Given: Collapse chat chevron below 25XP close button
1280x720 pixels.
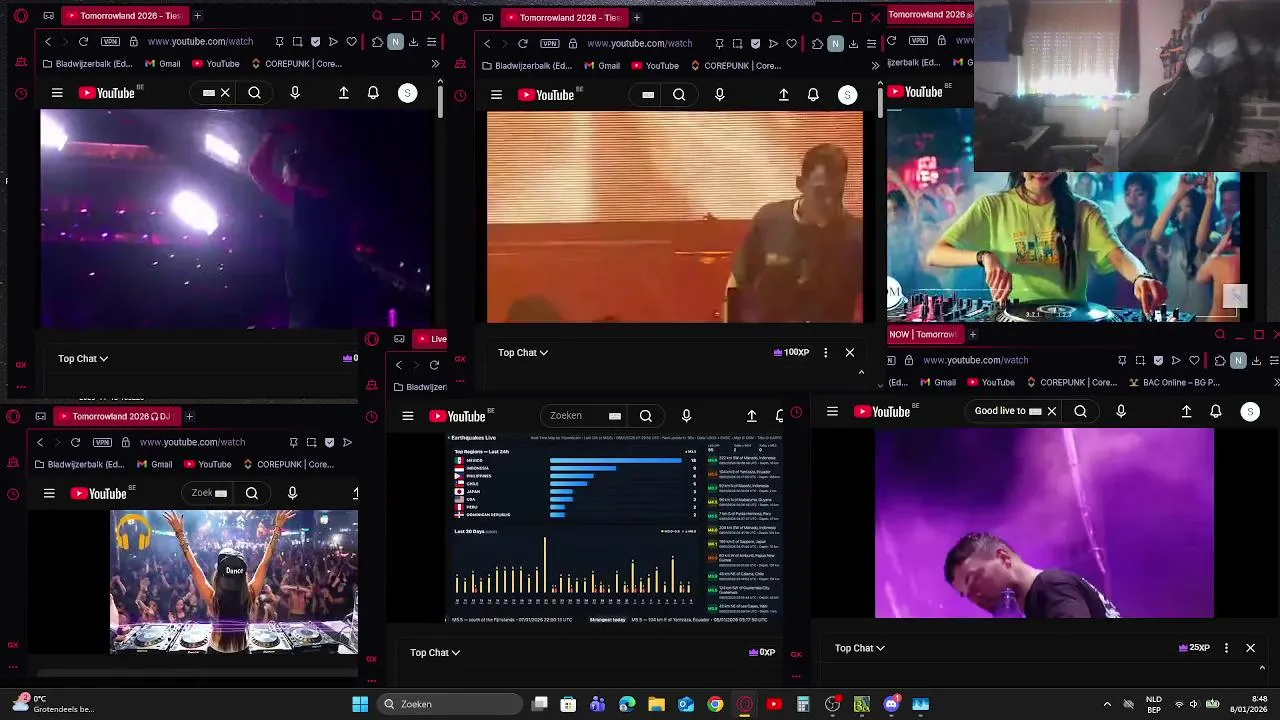Looking at the screenshot, I should 1262,668.
